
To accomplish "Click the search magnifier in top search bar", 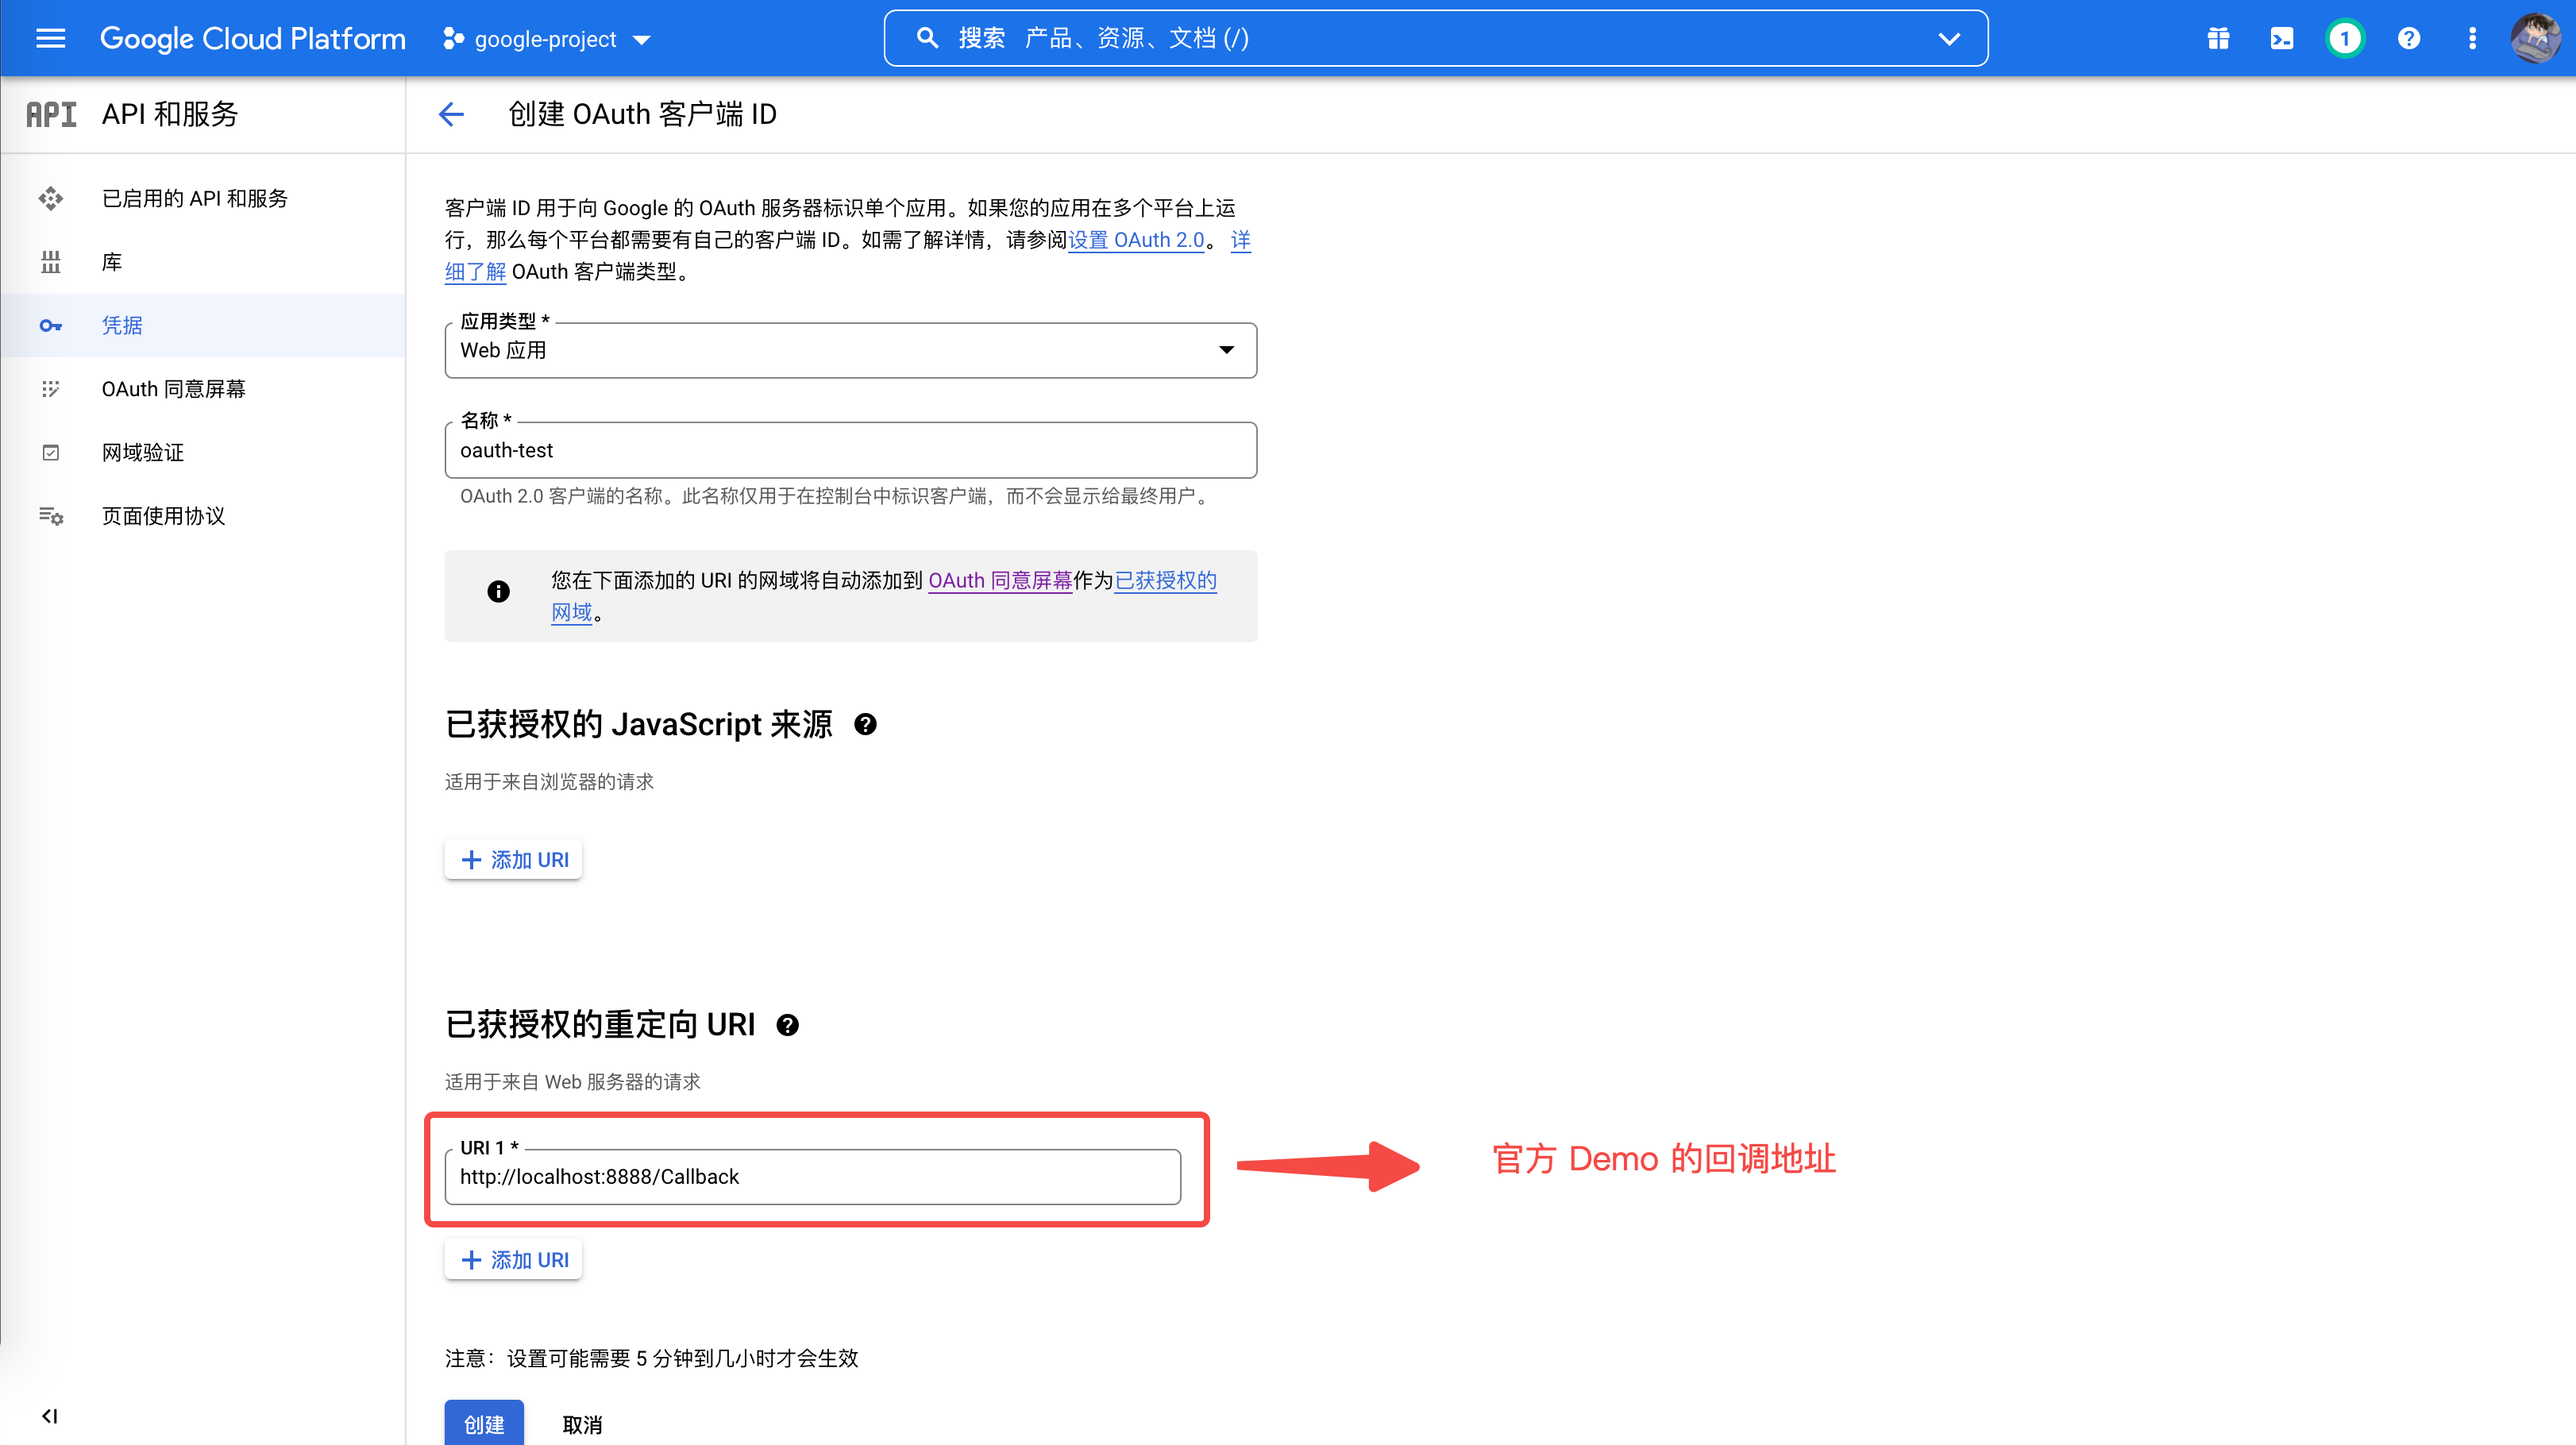I will [x=927, y=37].
